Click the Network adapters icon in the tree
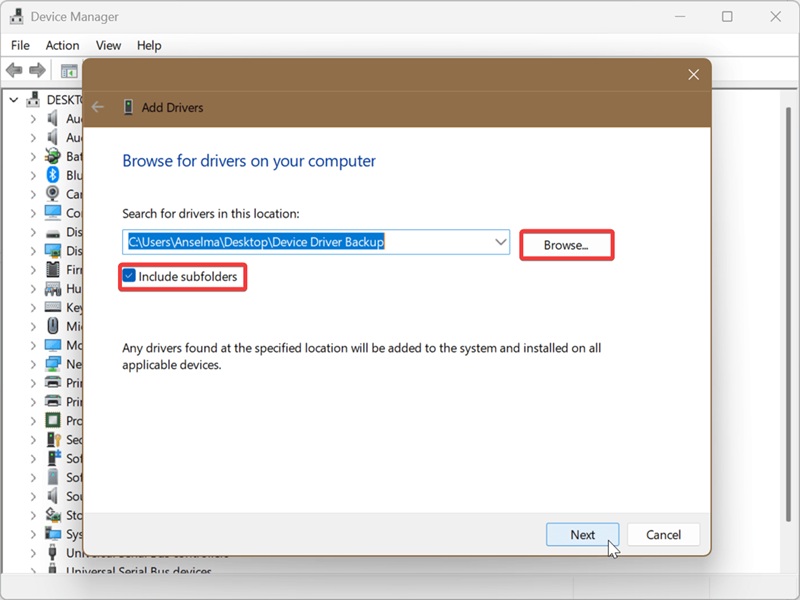 pyautogui.click(x=53, y=364)
